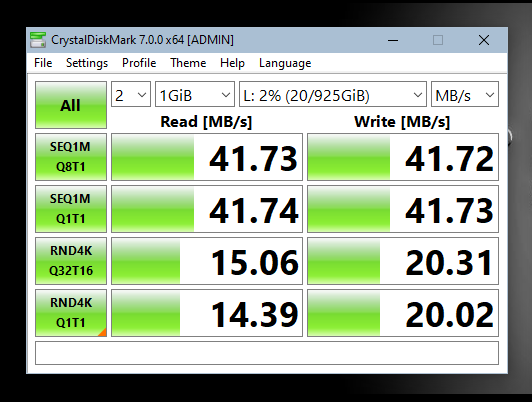Screen dimensions: 532x402
Task: Open the L: drive selection dropdown
Action: pos(333,94)
